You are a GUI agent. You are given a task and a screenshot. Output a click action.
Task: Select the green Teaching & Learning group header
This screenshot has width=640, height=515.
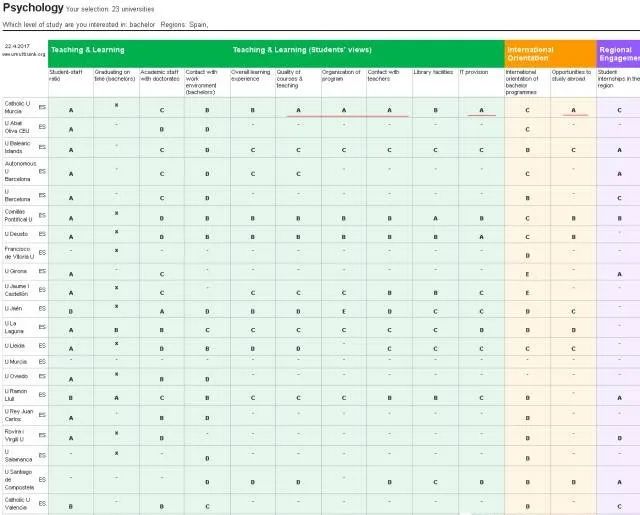click(88, 50)
